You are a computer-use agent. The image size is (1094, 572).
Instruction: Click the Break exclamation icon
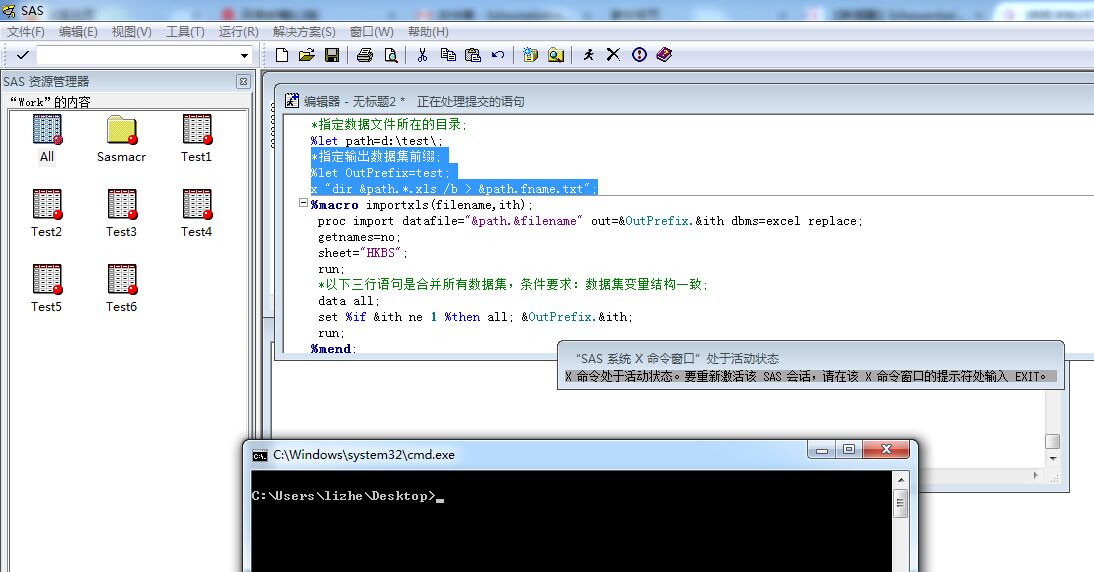[639, 55]
